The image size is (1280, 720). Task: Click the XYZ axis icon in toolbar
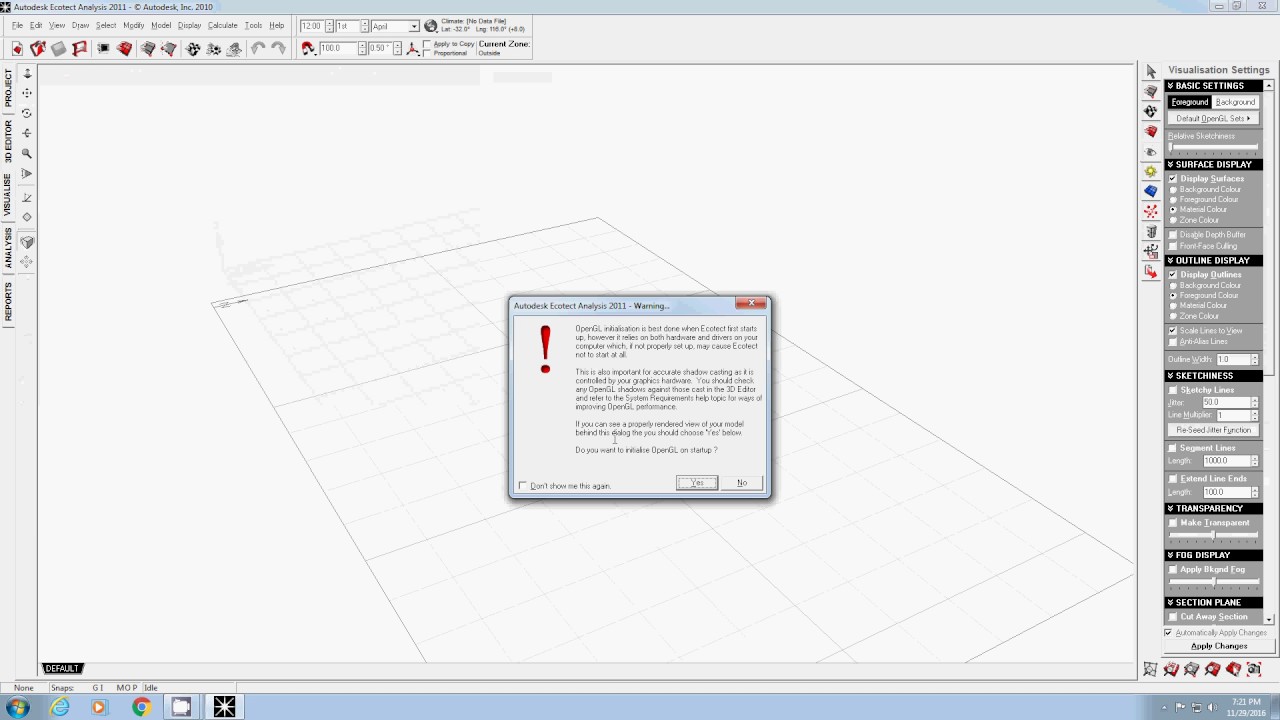[x=413, y=48]
